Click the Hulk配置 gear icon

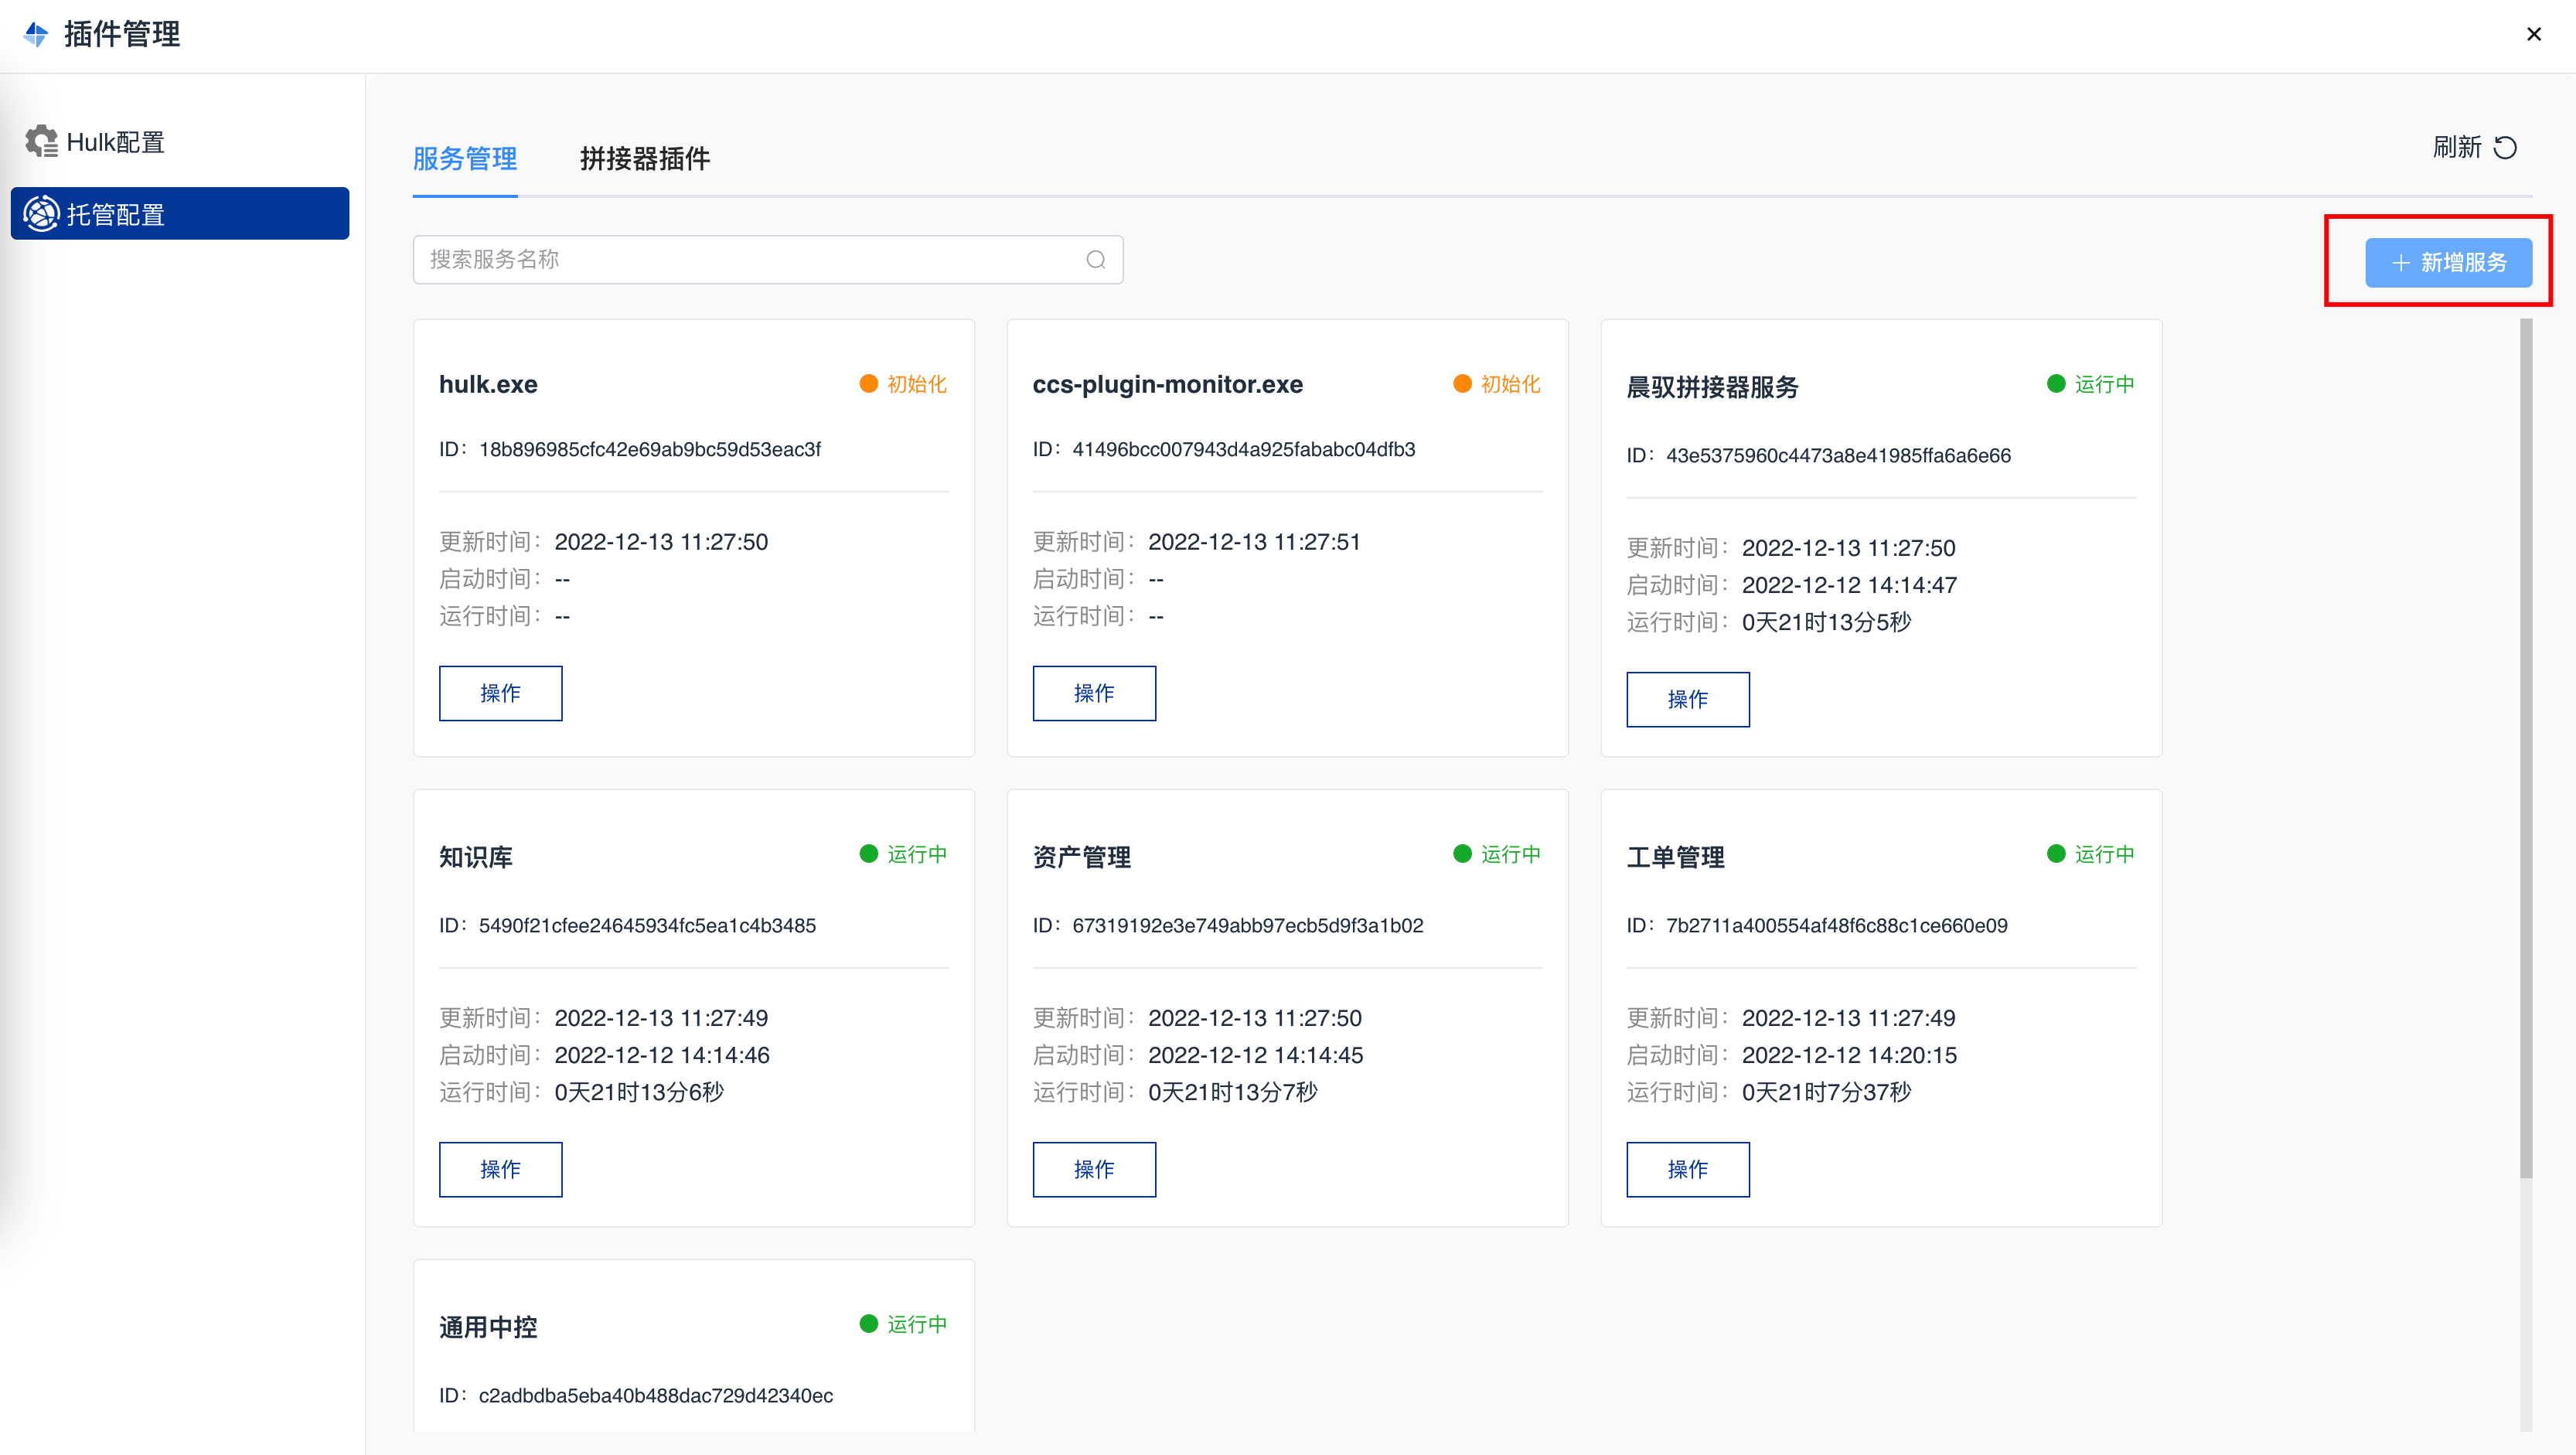pos(41,141)
